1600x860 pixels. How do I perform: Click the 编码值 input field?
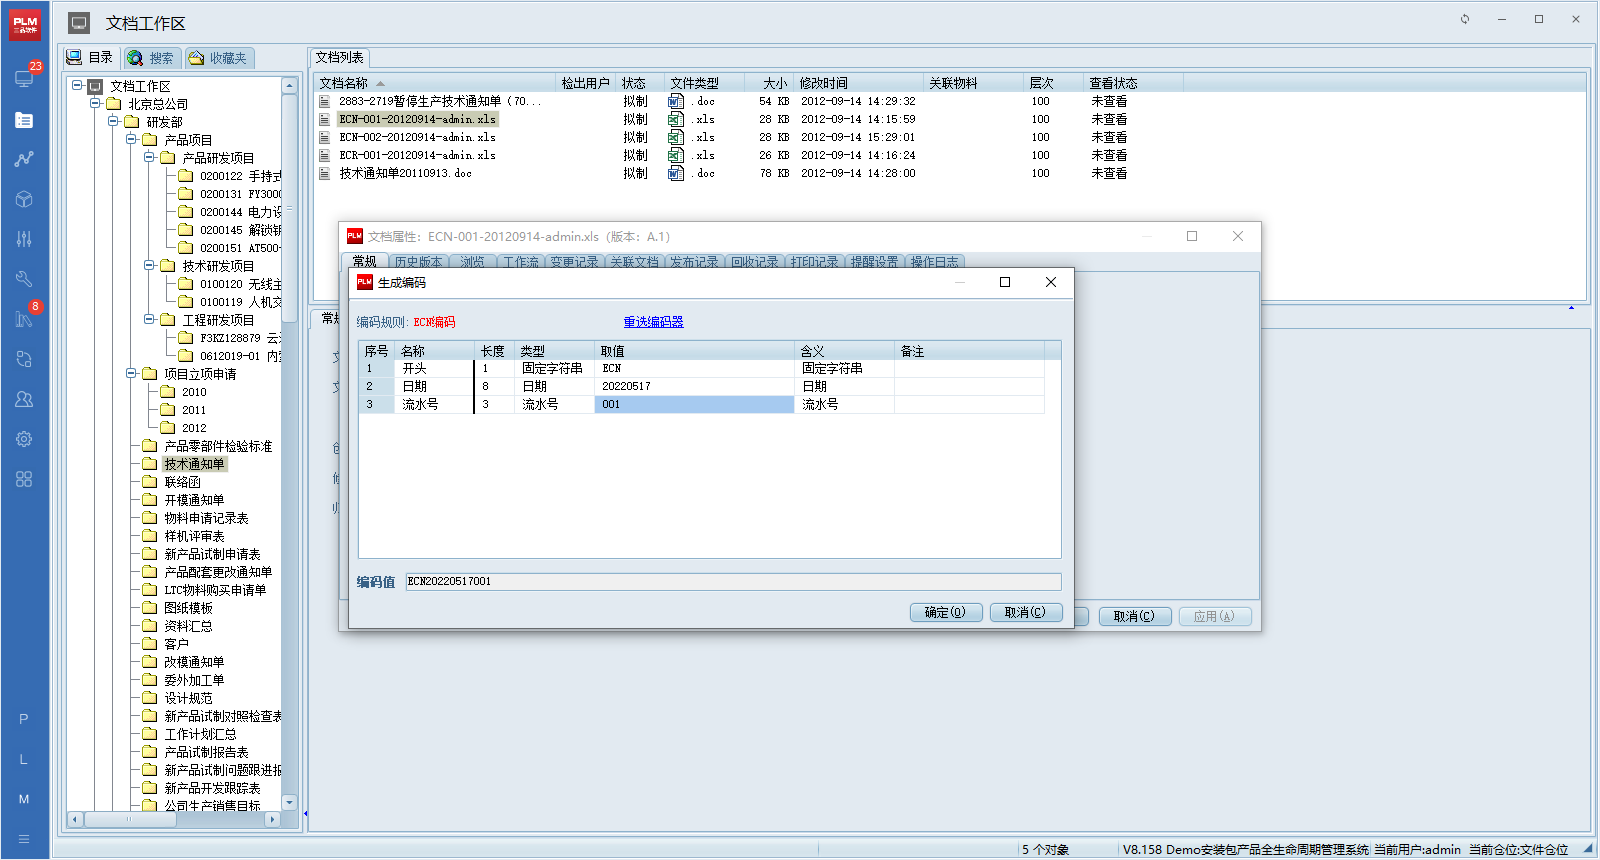tap(732, 581)
